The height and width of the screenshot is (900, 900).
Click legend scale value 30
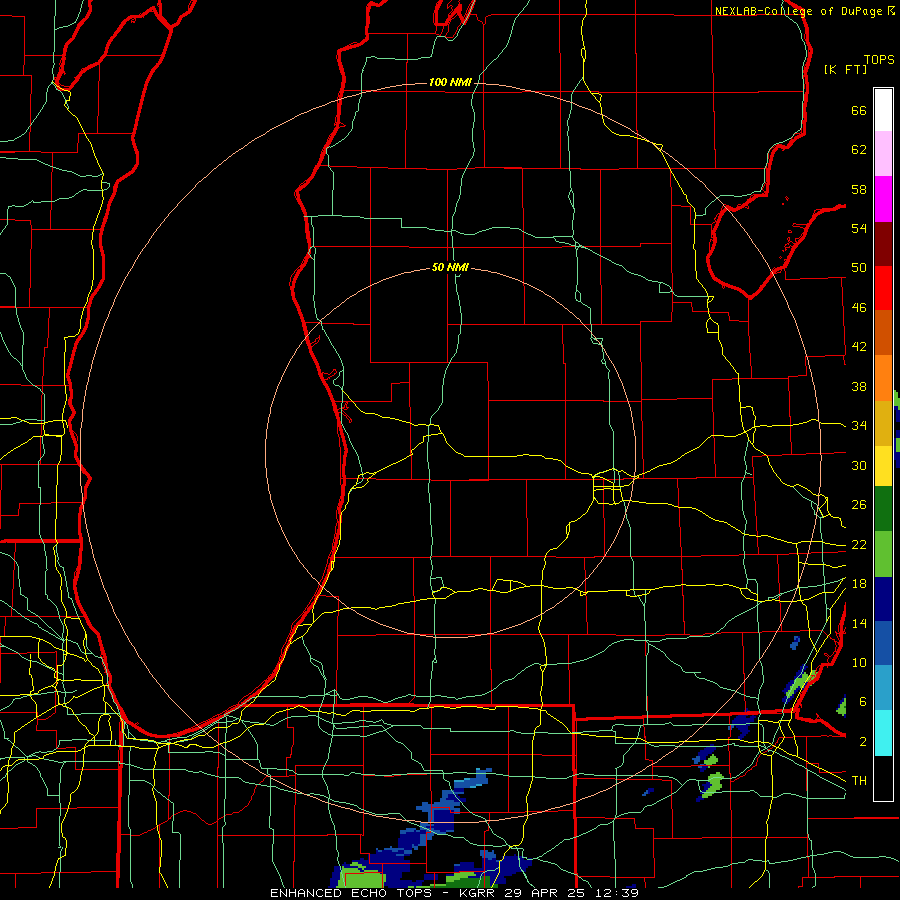click(x=859, y=465)
